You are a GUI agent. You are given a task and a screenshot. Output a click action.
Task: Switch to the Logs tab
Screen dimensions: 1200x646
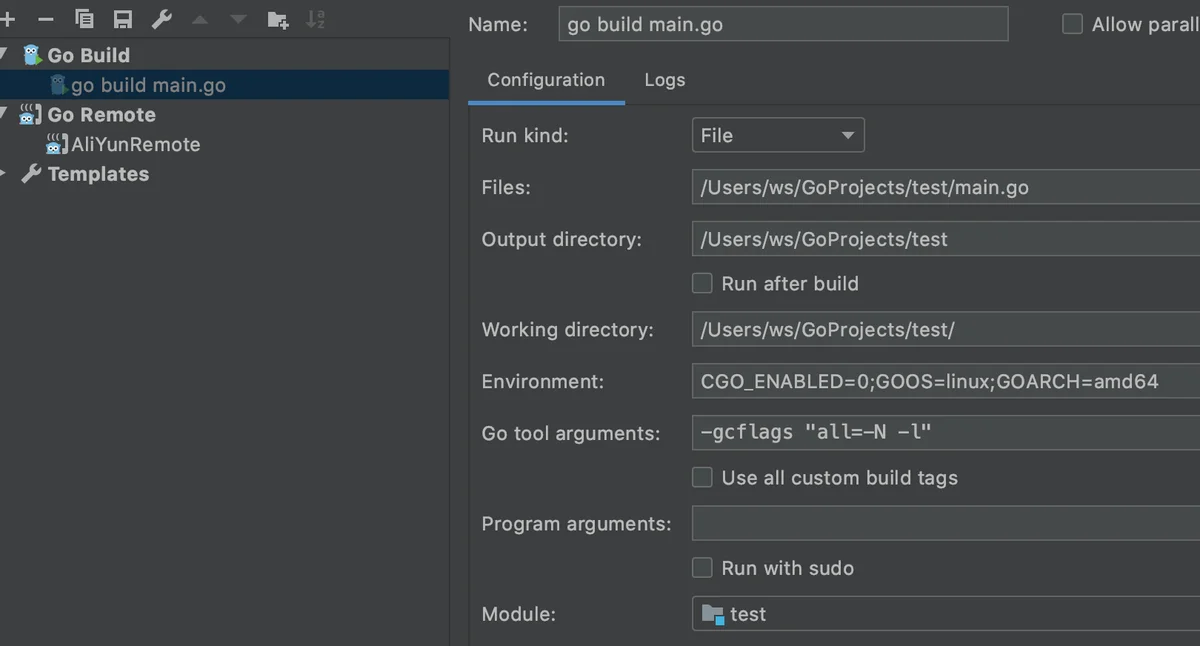coord(665,80)
